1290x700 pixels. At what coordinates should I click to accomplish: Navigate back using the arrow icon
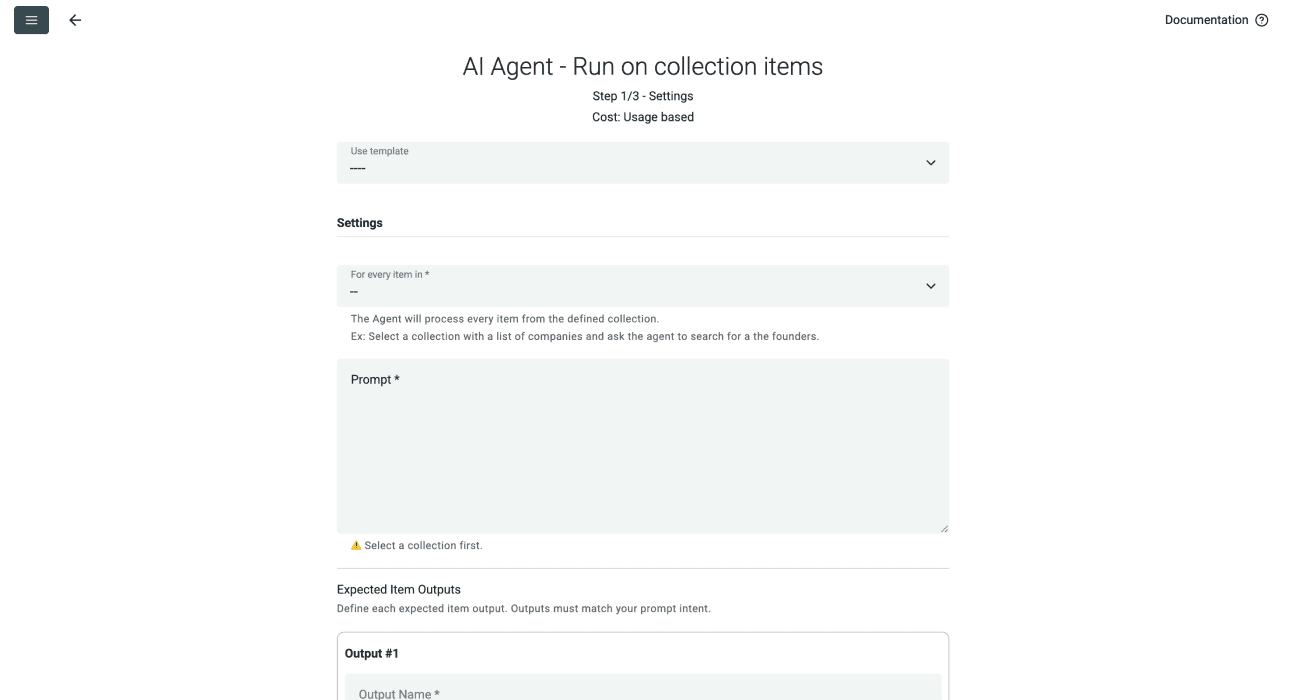coord(75,19)
